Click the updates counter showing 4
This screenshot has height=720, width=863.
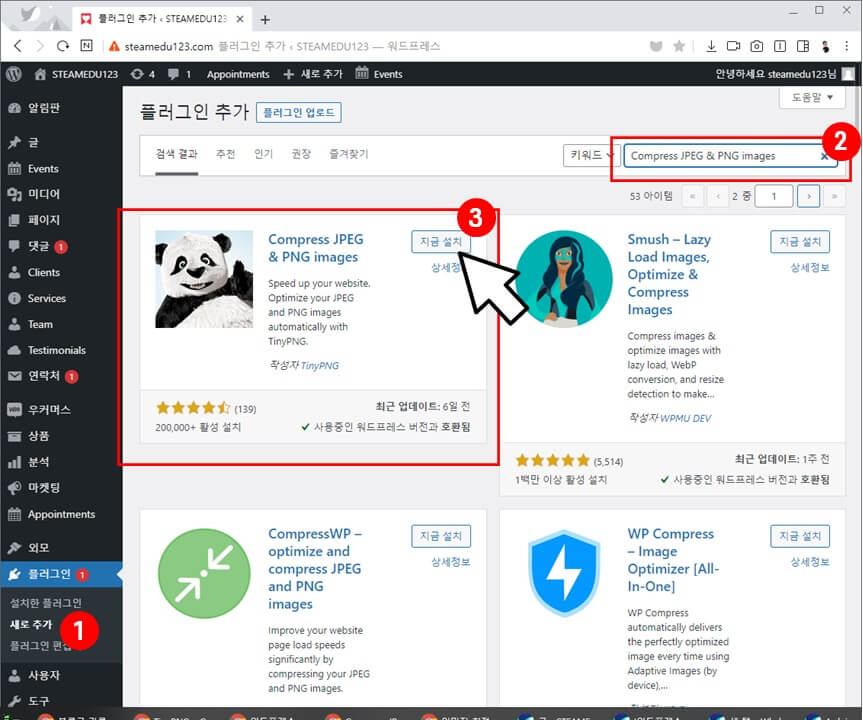click(x=143, y=74)
